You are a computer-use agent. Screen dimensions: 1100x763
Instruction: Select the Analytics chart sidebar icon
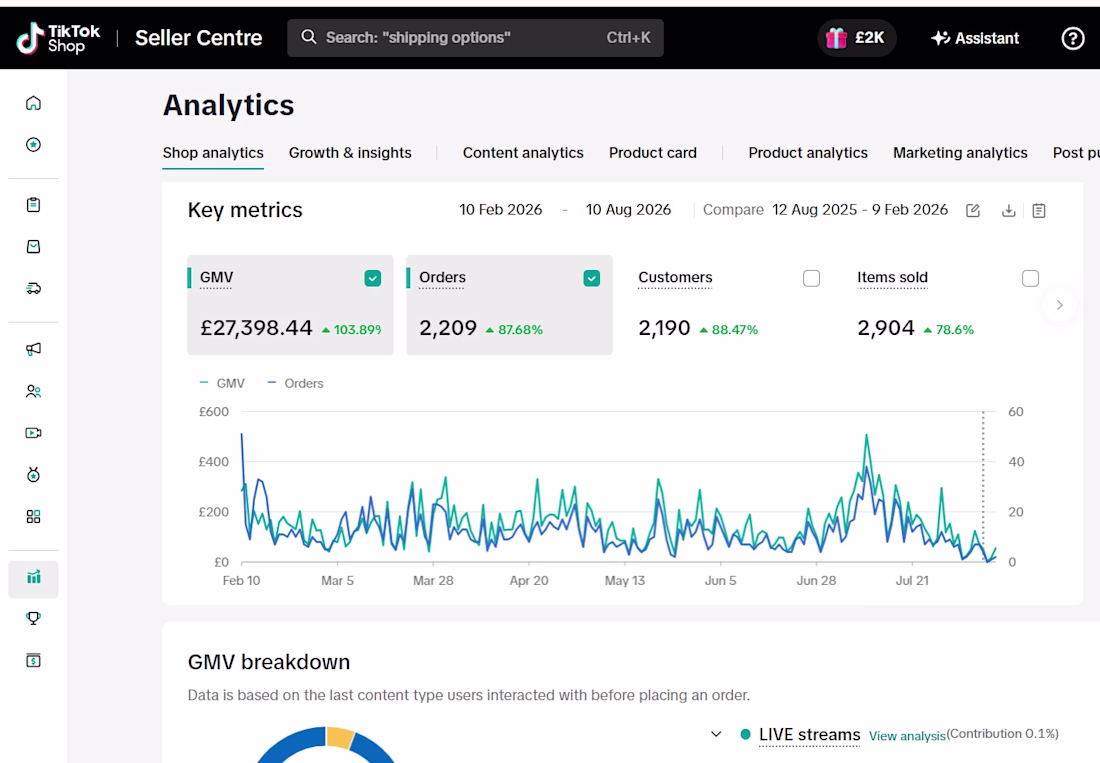tap(33, 578)
